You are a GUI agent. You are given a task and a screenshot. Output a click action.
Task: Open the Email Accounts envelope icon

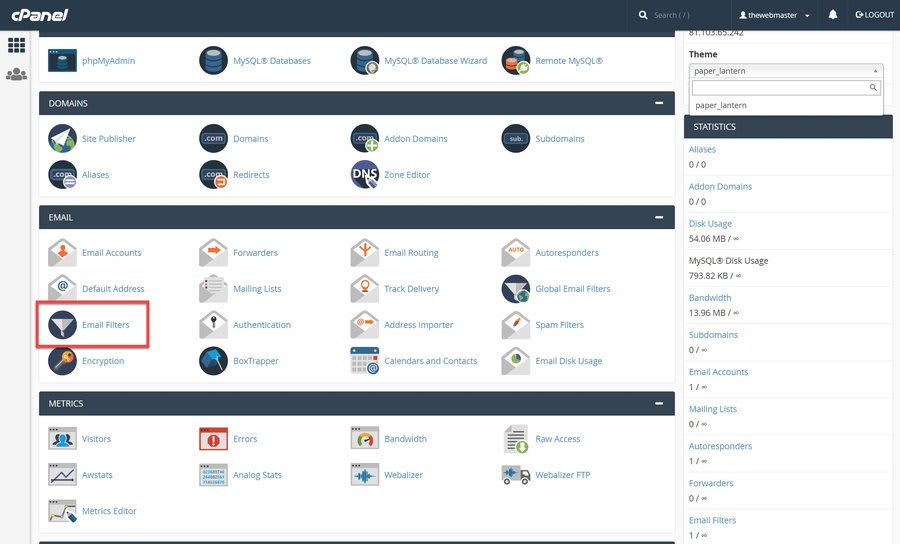[x=62, y=252]
